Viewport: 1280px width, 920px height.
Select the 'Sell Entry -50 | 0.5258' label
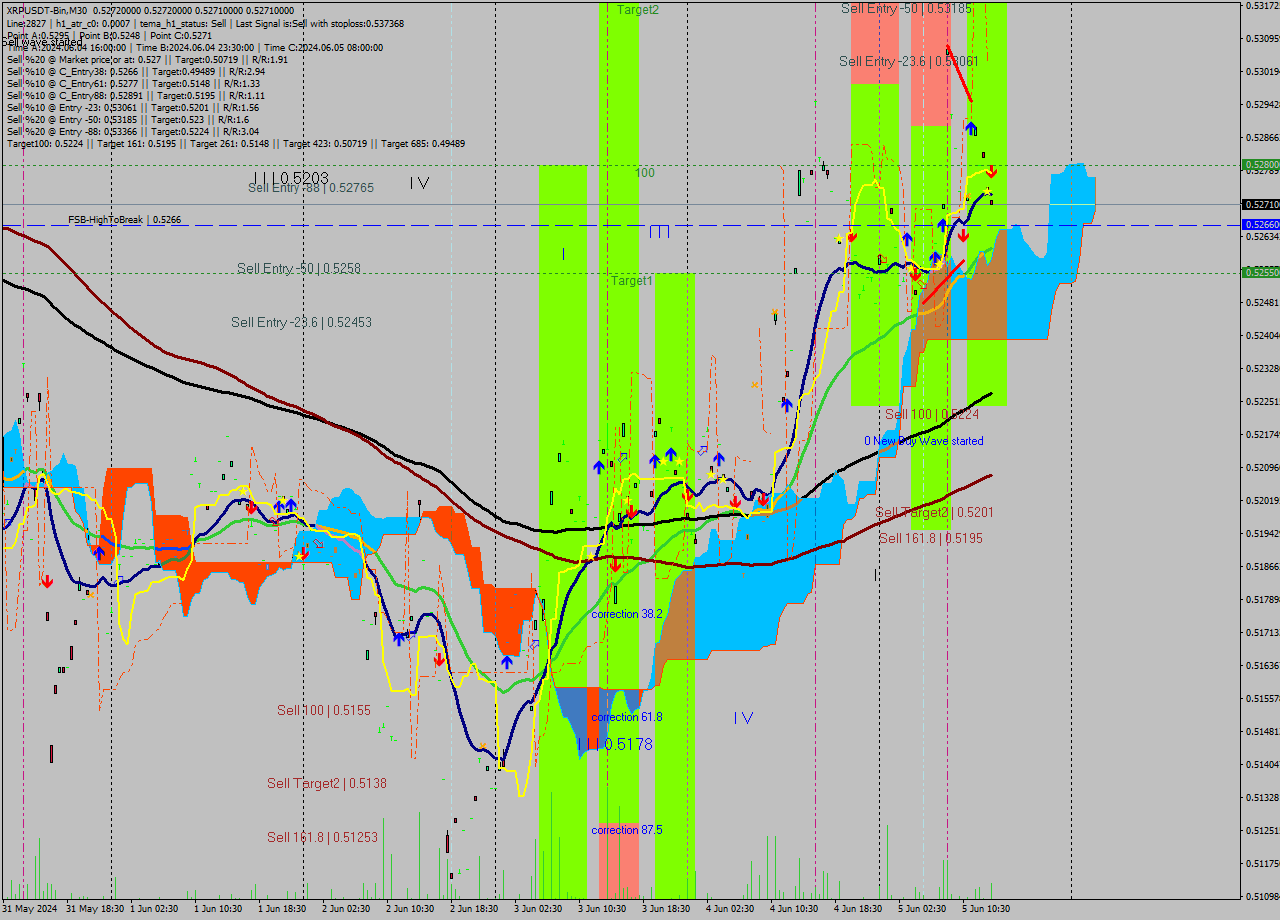pyautogui.click(x=299, y=268)
